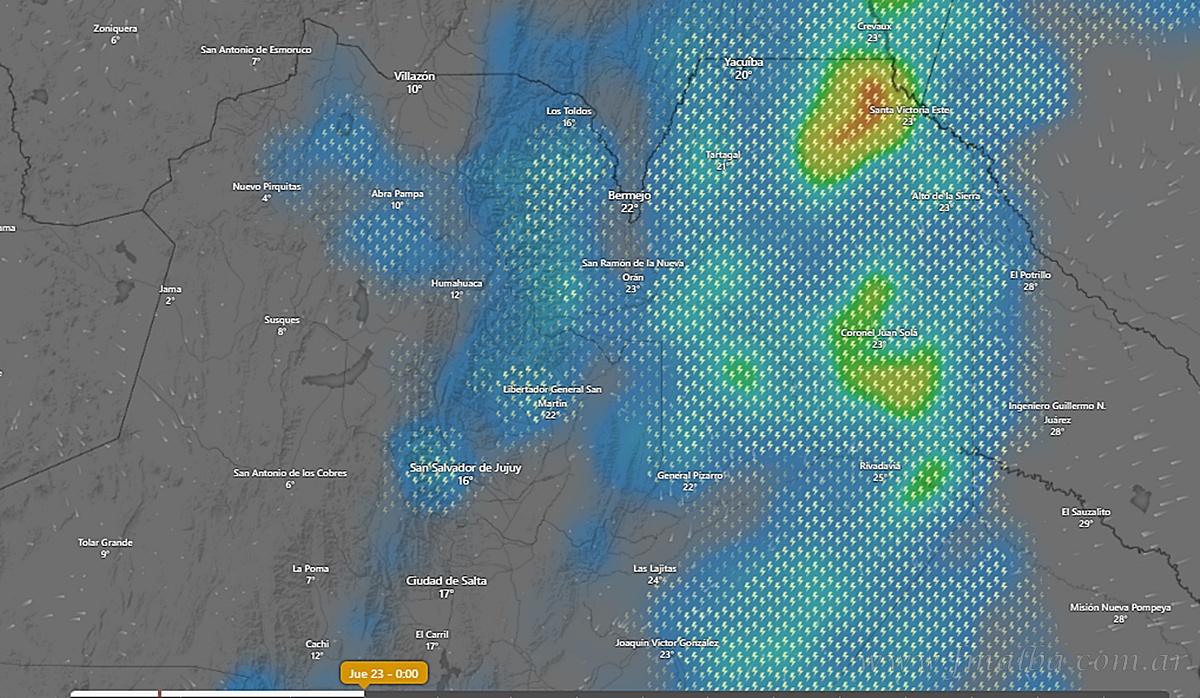Click Coronel Juan Solá on the map

(x=878, y=333)
